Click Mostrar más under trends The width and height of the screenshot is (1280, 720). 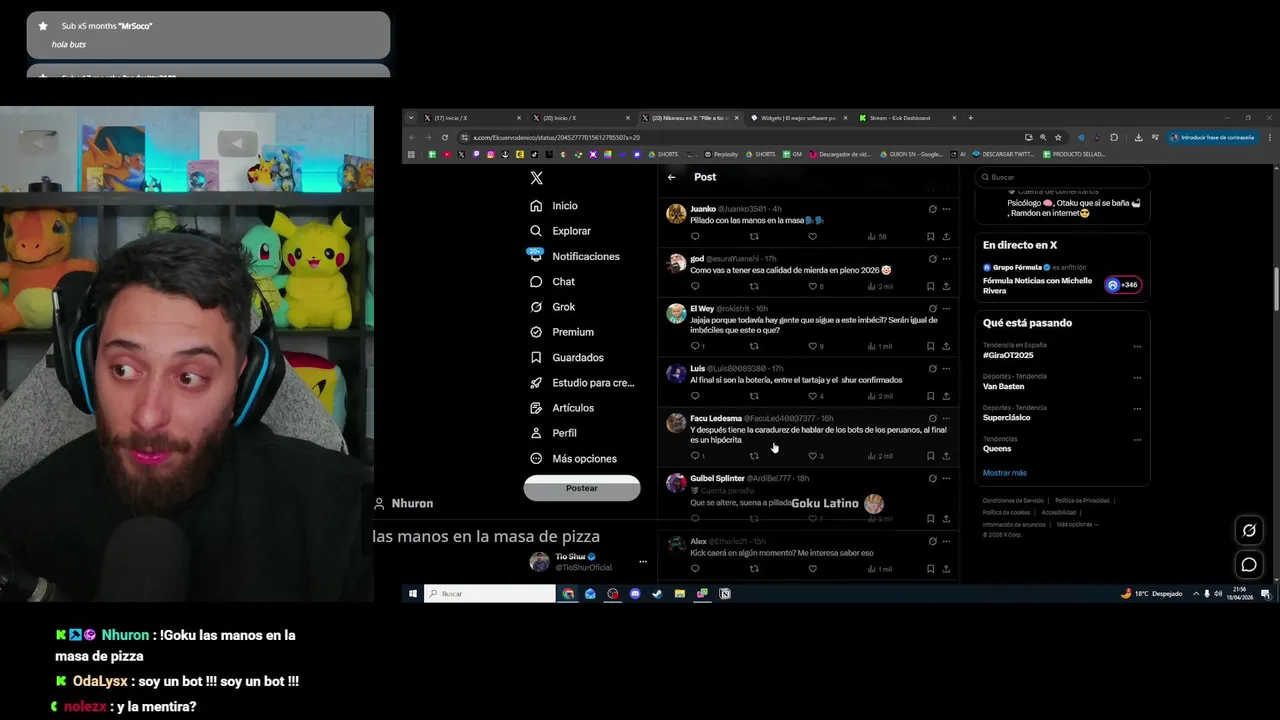tap(1005, 473)
